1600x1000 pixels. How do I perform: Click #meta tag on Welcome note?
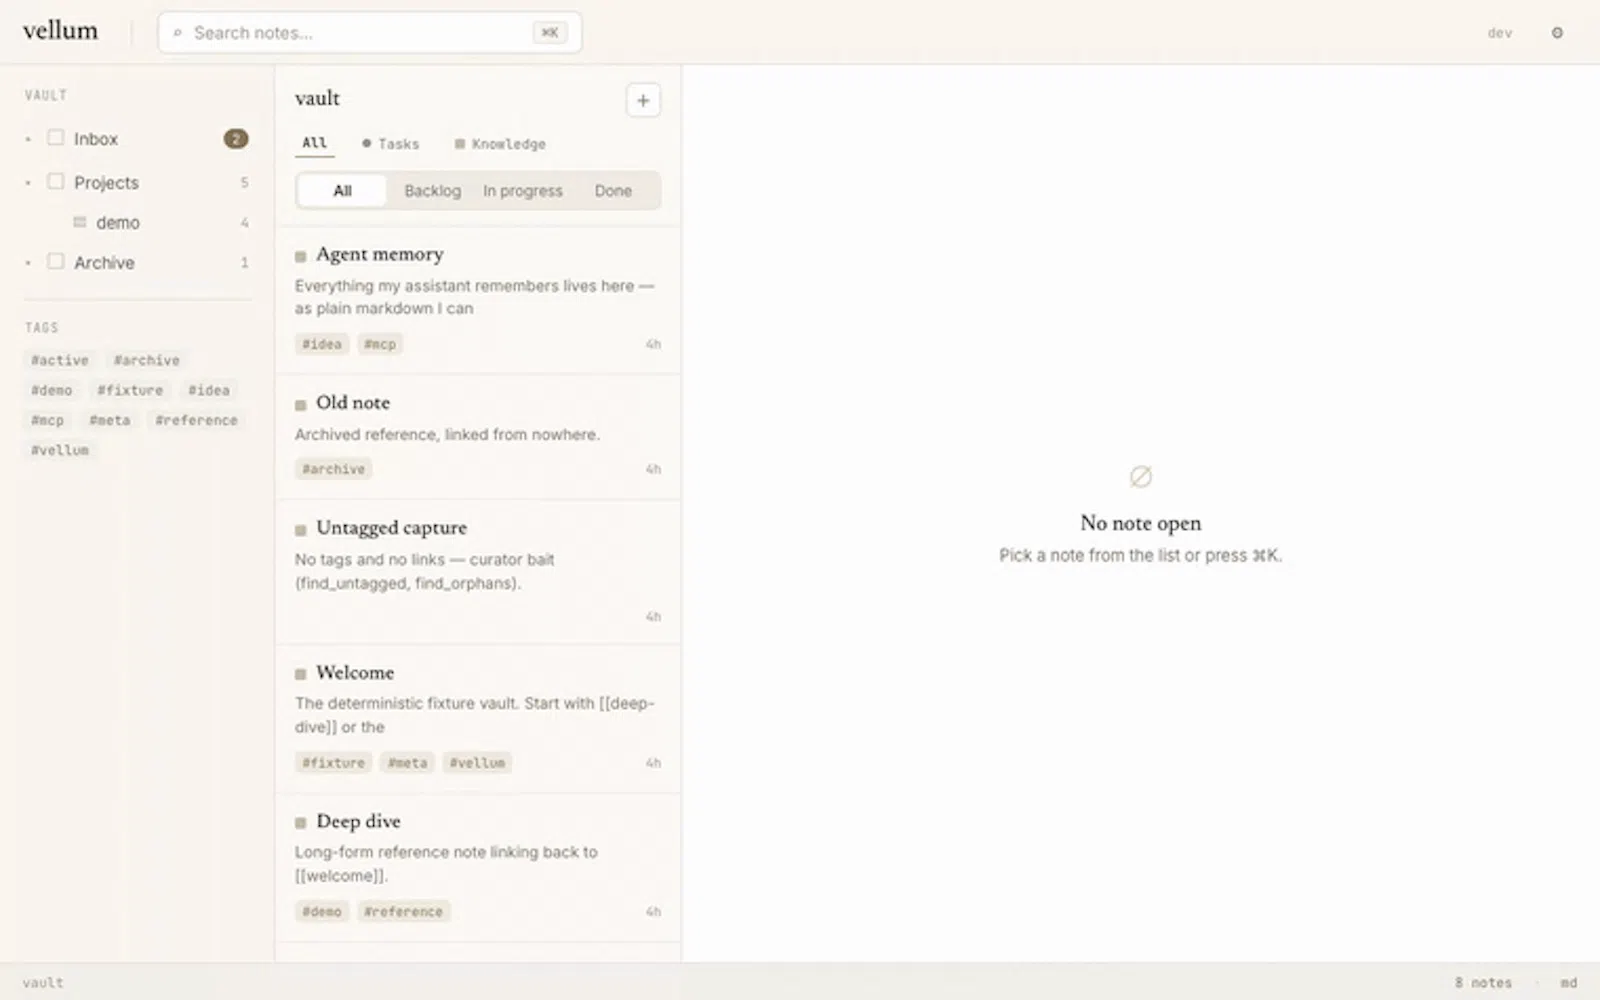click(x=408, y=763)
